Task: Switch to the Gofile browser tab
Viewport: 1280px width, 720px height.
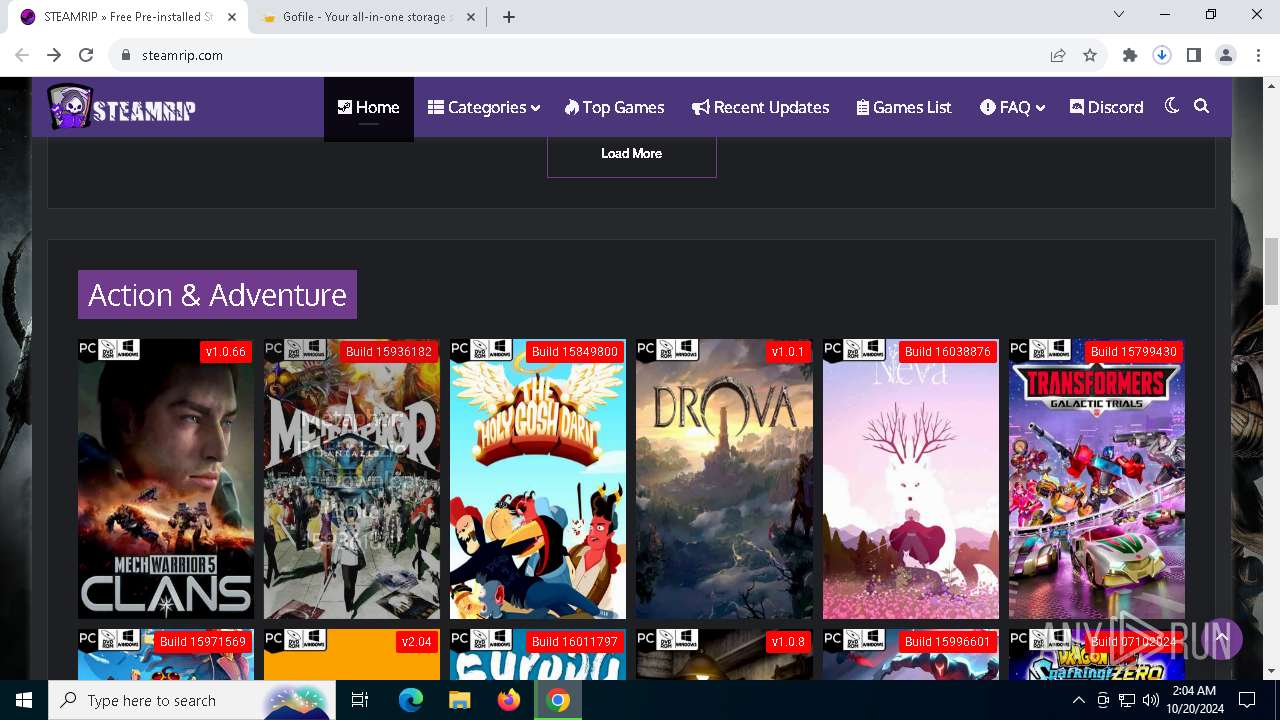Action: (x=366, y=17)
